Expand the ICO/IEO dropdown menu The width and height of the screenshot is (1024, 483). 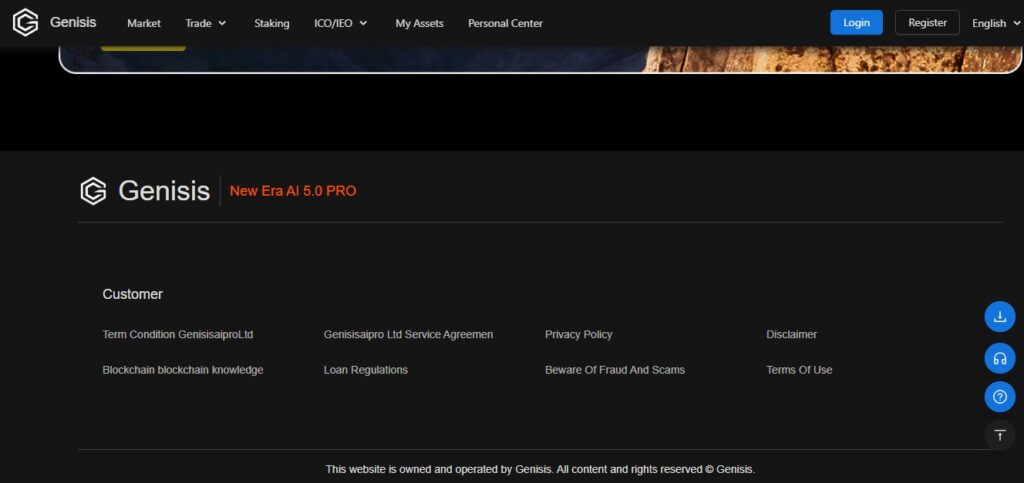coord(341,23)
